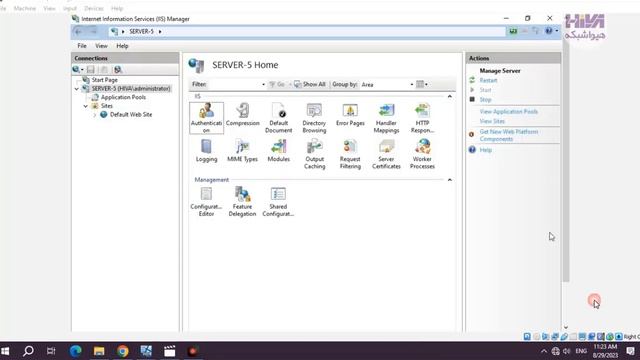Screen dimensions: 640x360
Task: Open the view mode dropdown
Action: (x=422, y=84)
